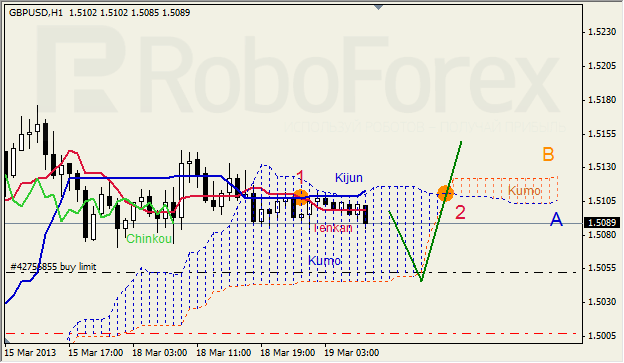The width and height of the screenshot is (624, 363).
Task: Click the 19 Mar 03:00 time label
Action: tap(352, 353)
